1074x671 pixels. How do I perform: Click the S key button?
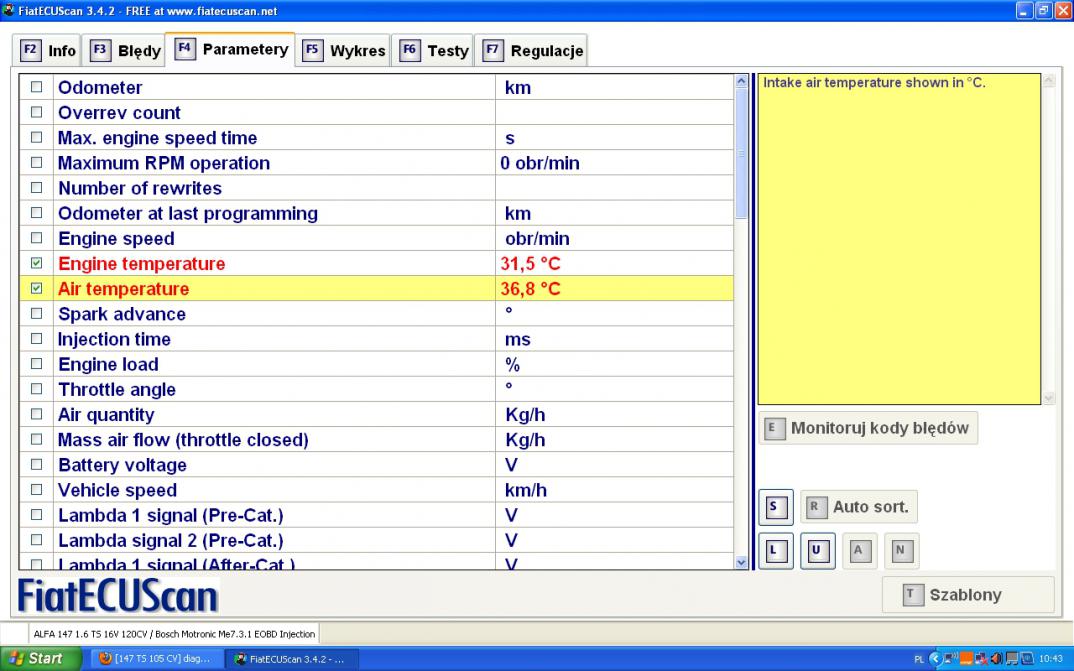pos(775,507)
